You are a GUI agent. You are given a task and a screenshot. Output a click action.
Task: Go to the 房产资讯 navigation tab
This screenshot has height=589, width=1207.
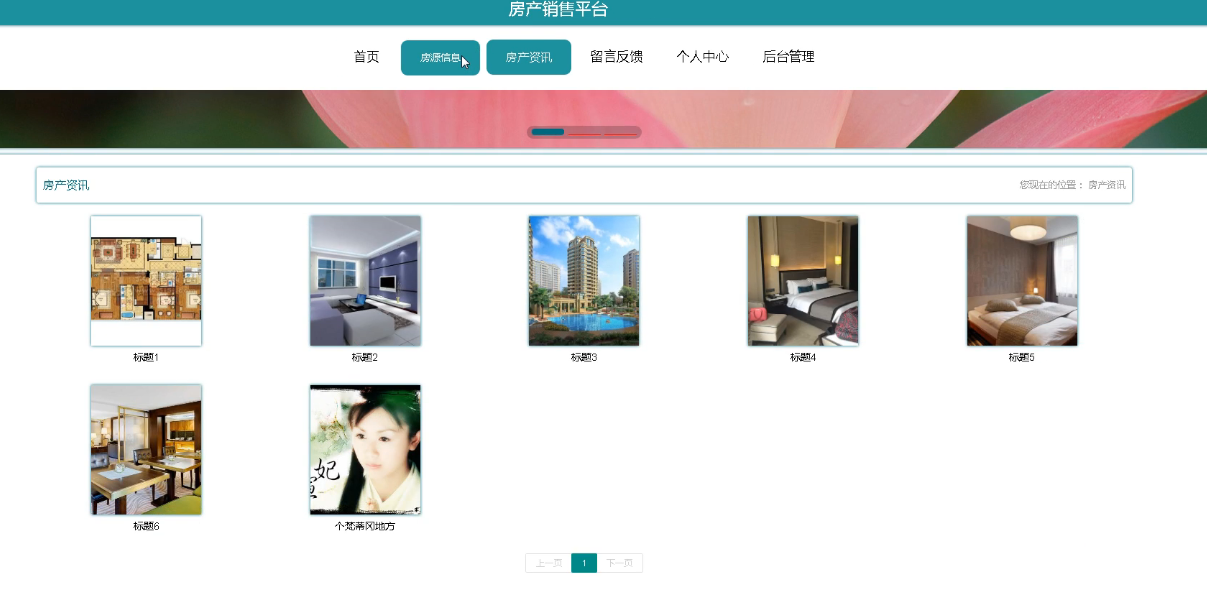pos(528,57)
